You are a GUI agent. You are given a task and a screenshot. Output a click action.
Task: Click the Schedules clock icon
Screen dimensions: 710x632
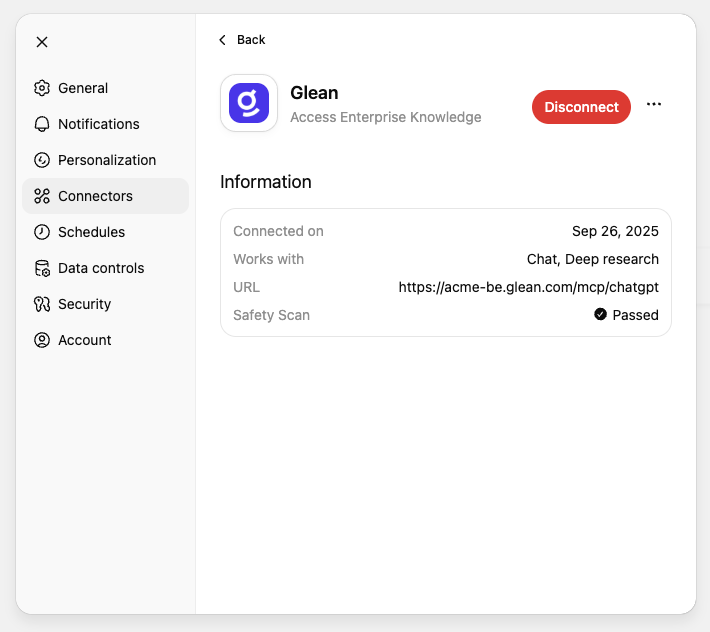pos(42,232)
